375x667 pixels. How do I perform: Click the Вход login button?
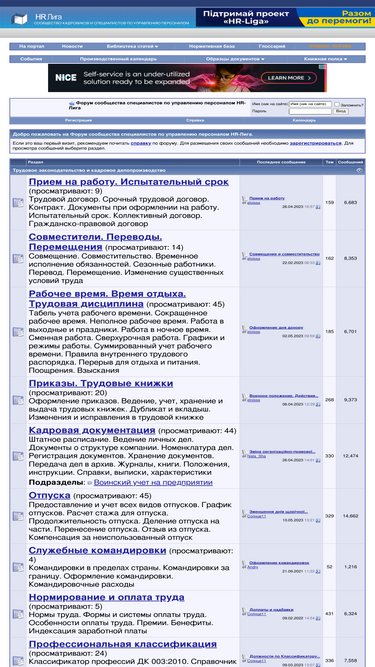point(341,111)
